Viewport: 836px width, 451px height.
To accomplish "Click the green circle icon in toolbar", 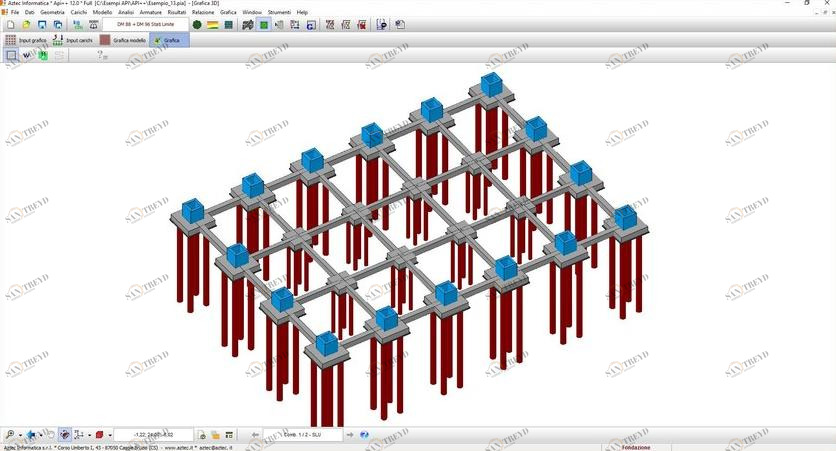I will [x=197, y=25].
